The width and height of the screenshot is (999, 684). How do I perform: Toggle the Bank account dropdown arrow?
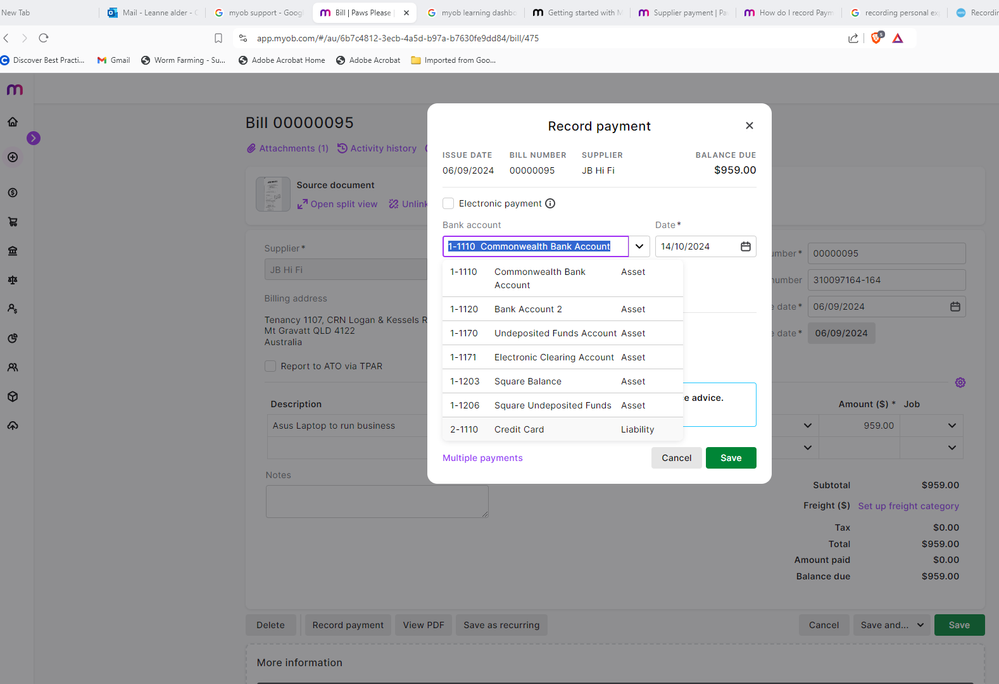640,246
